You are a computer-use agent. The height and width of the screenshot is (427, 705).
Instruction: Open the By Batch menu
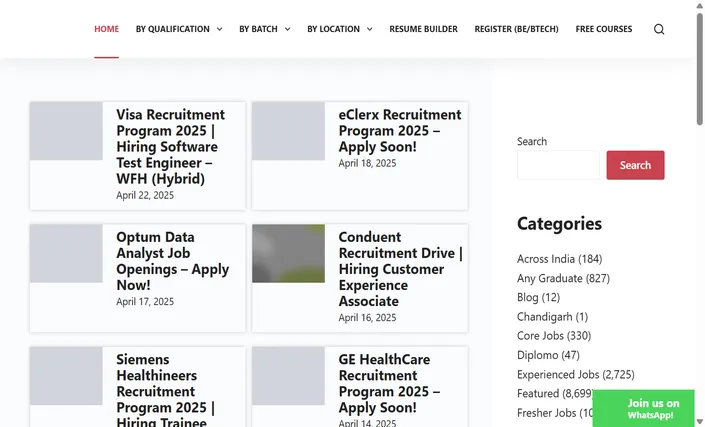(258, 29)
